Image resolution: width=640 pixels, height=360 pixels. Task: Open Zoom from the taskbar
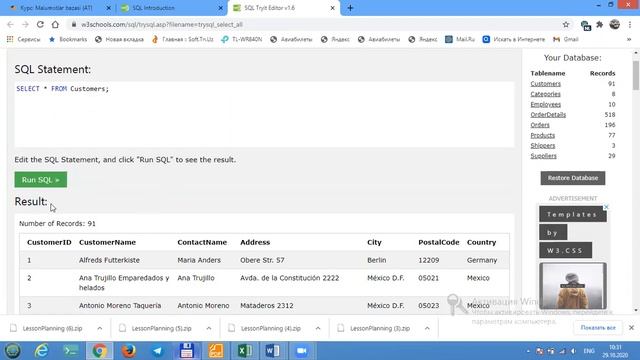(x=302, y=351)
